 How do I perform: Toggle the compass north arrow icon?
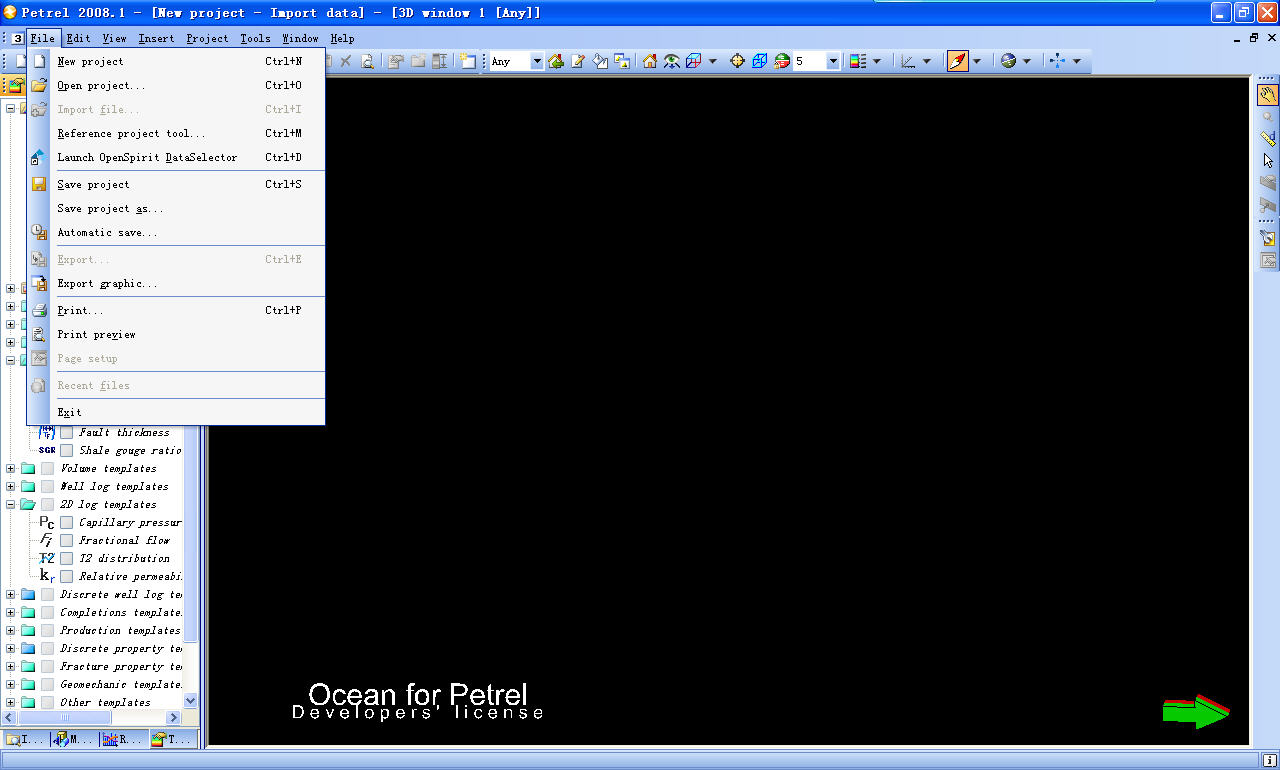pyautogui.click(x=958, y=61)
